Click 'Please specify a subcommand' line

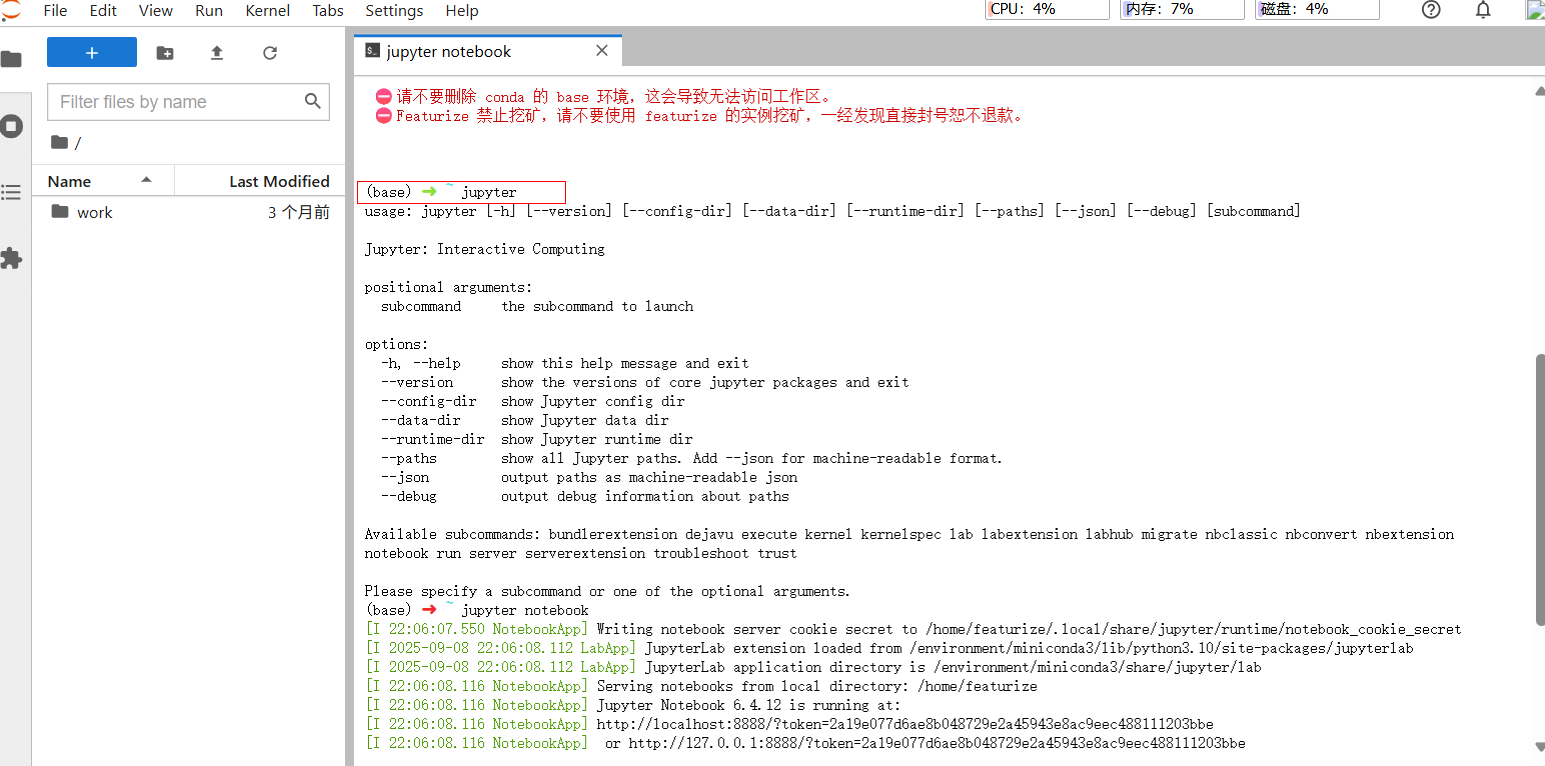click(x=607, y=591)
